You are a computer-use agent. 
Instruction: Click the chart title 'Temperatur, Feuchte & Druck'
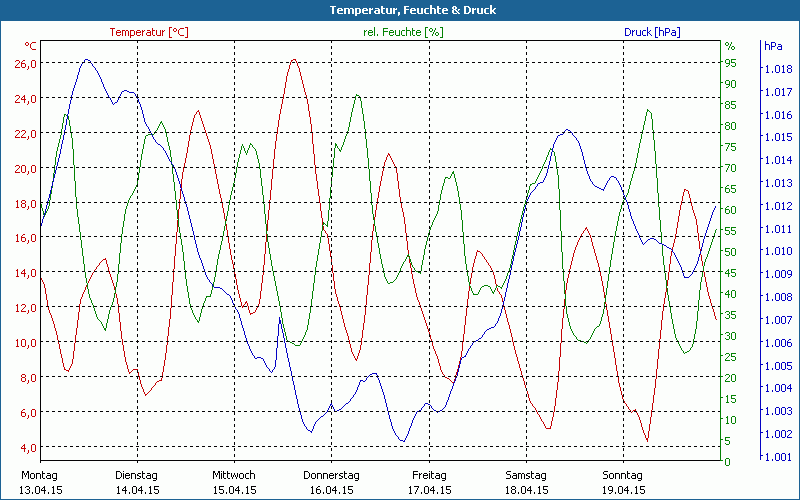(399, 10)
